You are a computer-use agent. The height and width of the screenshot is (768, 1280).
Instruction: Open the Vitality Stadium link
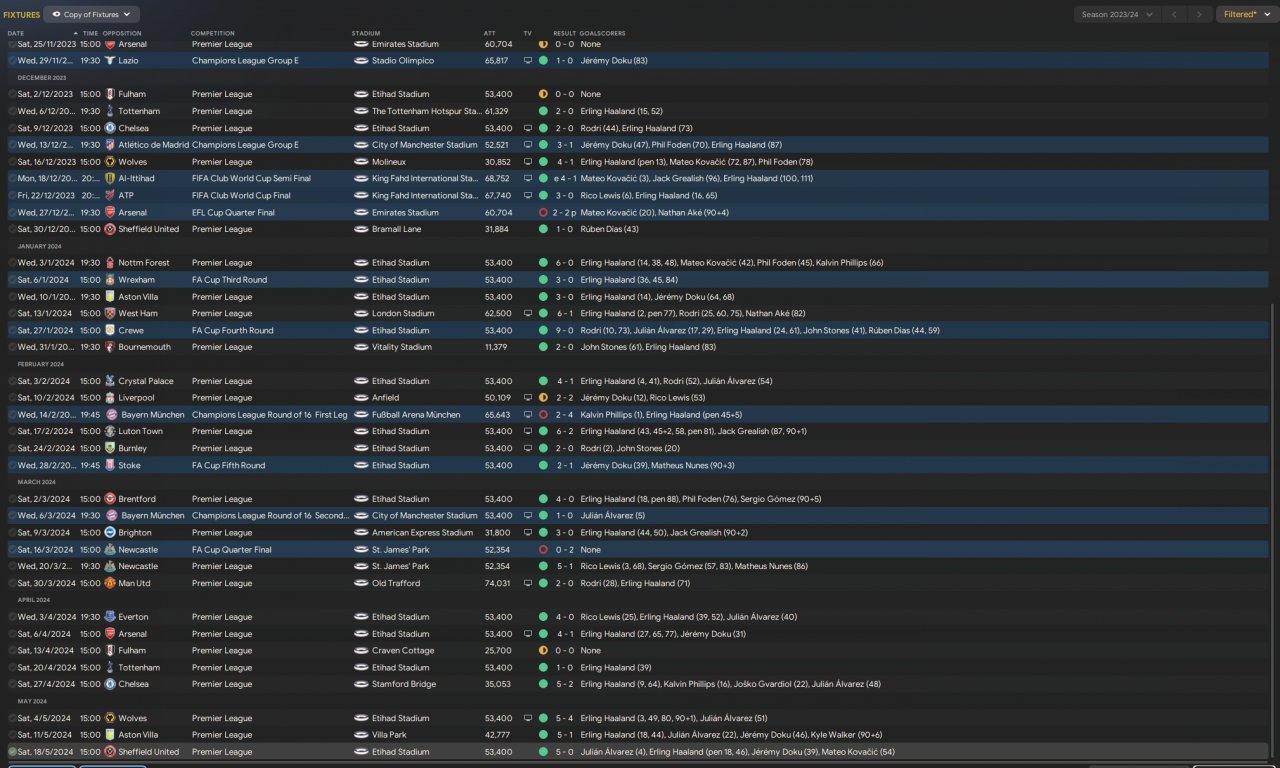pos(402,347)
